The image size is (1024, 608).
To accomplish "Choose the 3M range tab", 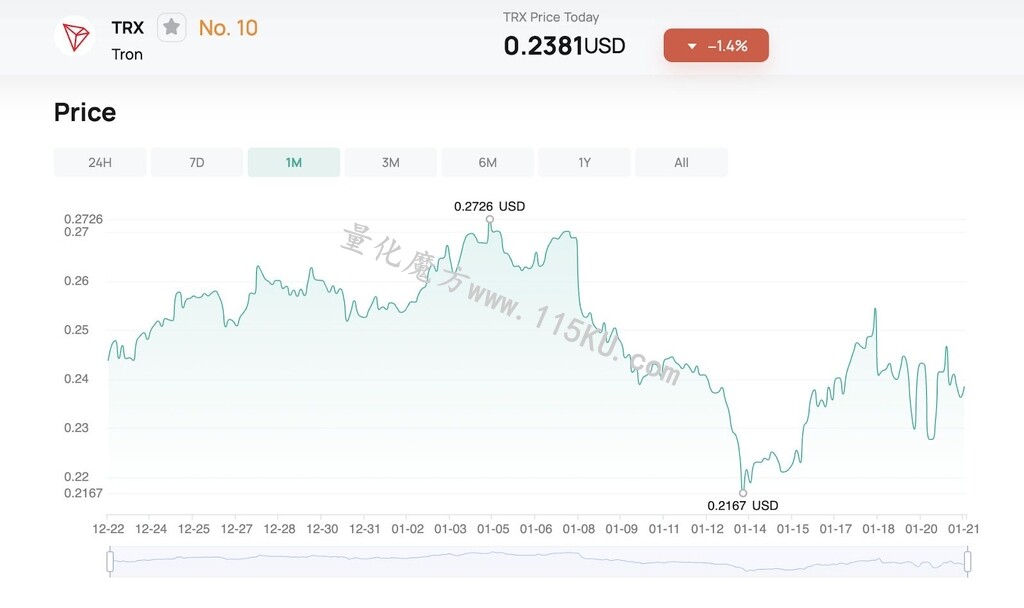I will pos(391,163).
